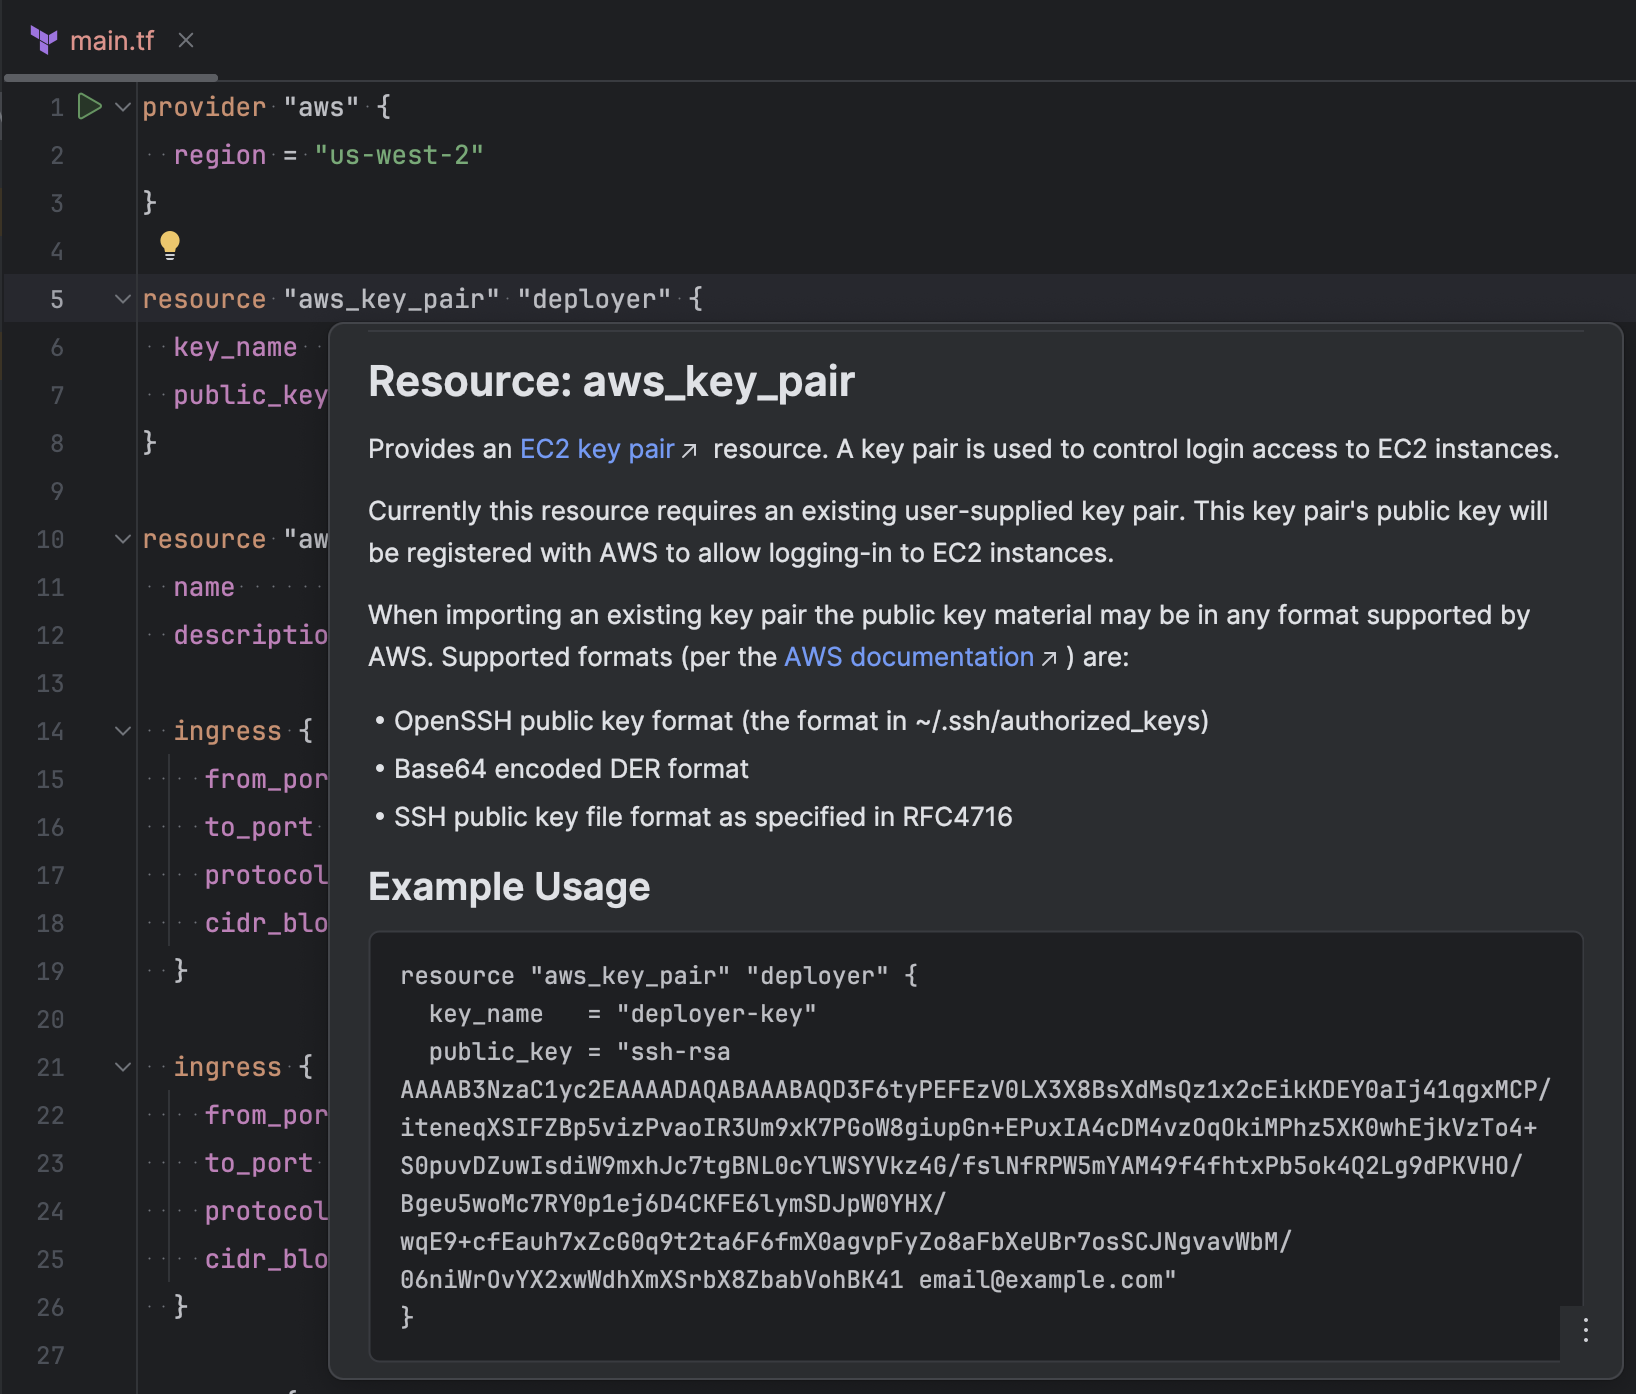The image size is (1636, 1394).
Task: Toggle folding of the provider "aws" block
Action: pos(121,107)
